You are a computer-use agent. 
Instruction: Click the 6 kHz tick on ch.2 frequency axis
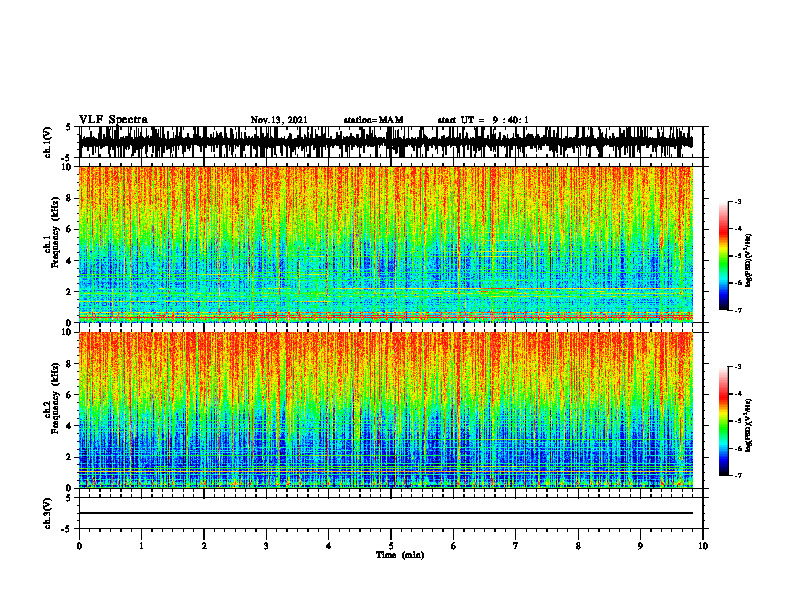click(x=69, y=395)
